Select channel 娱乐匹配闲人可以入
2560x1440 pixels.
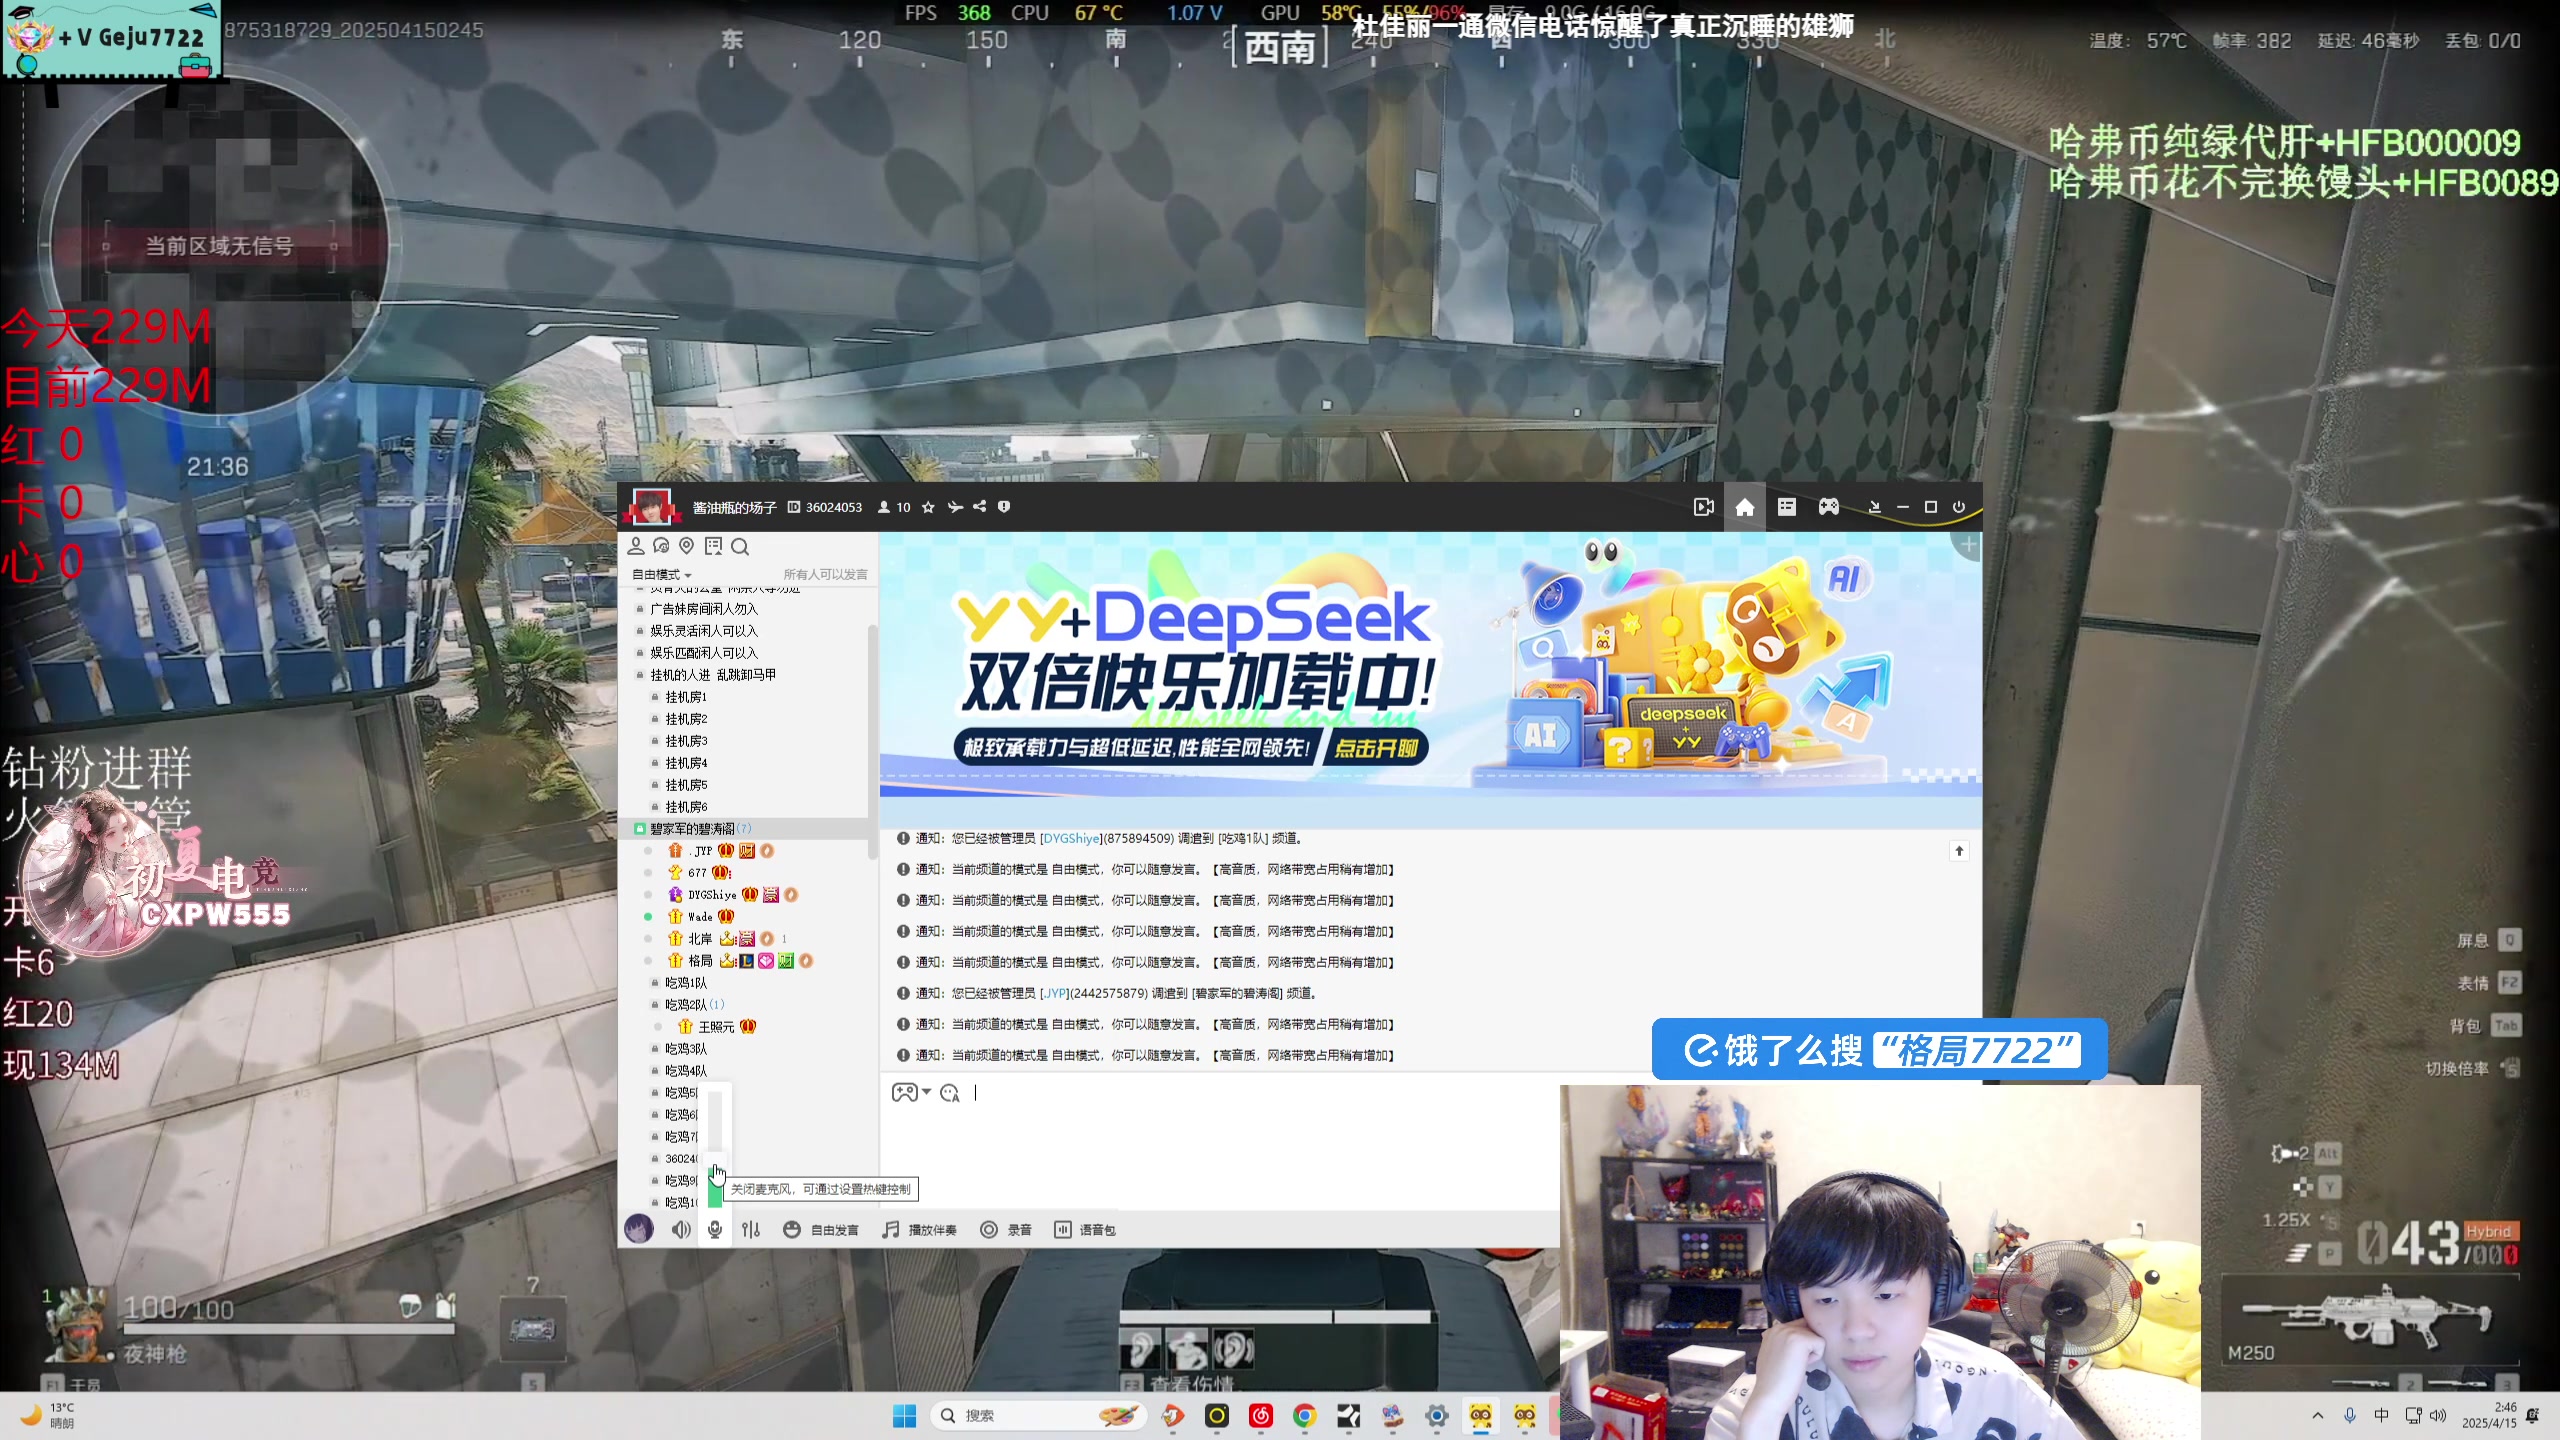[x=704, y=653]
